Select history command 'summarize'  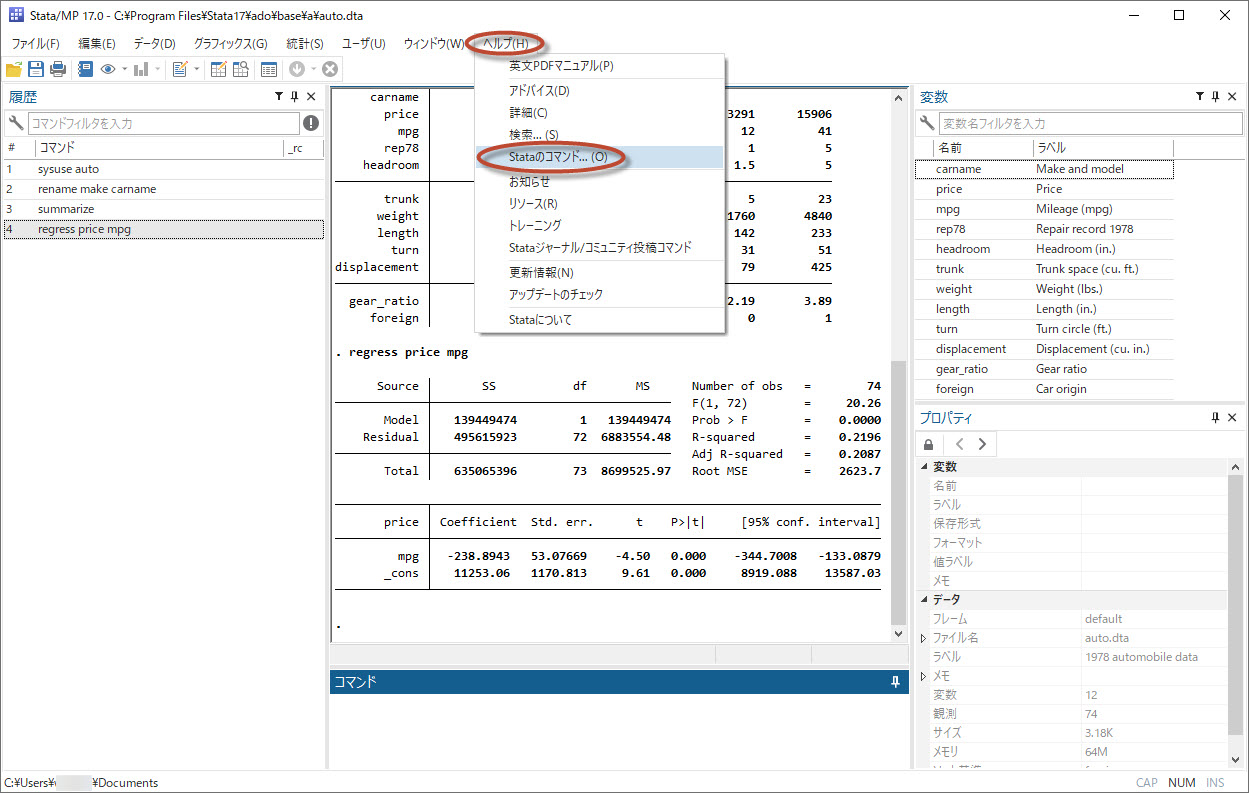coord(163,209)
